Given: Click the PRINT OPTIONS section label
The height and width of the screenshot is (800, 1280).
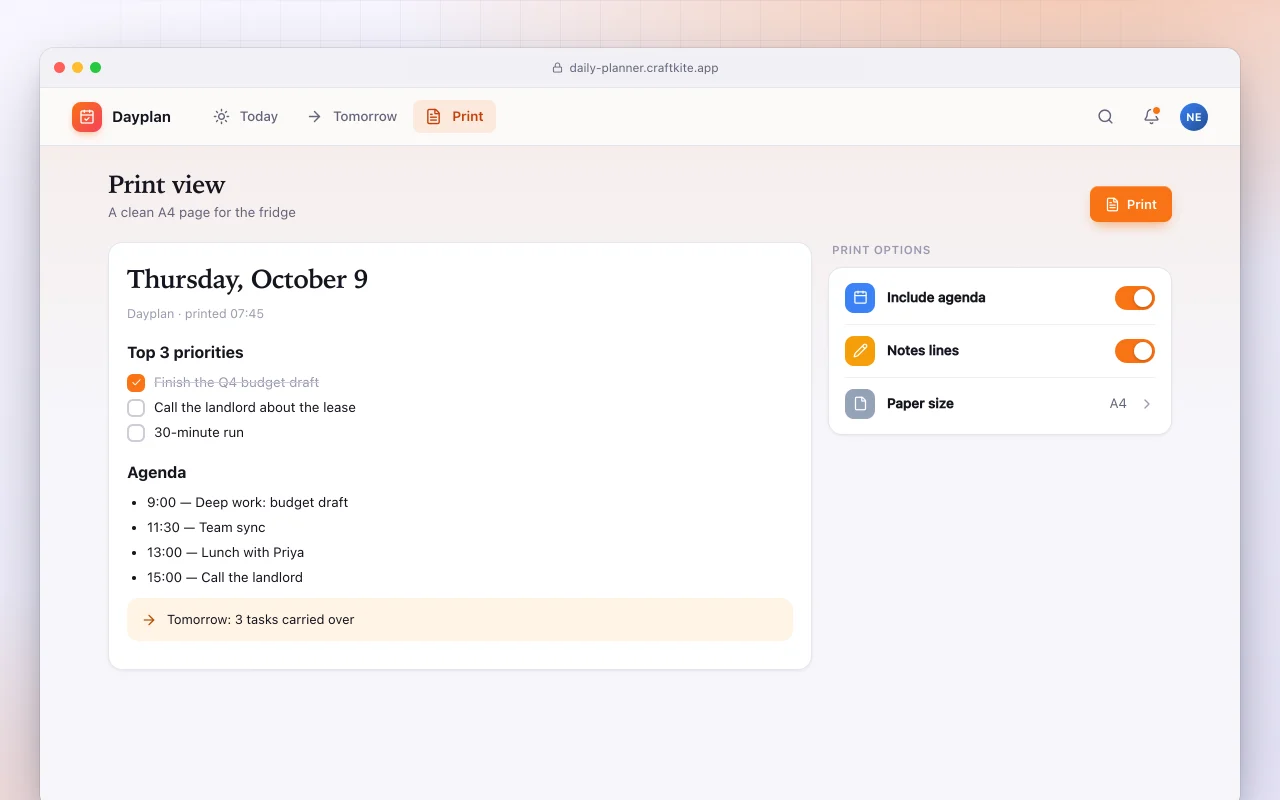Looking at the screenshot, I should pos(881,250).
